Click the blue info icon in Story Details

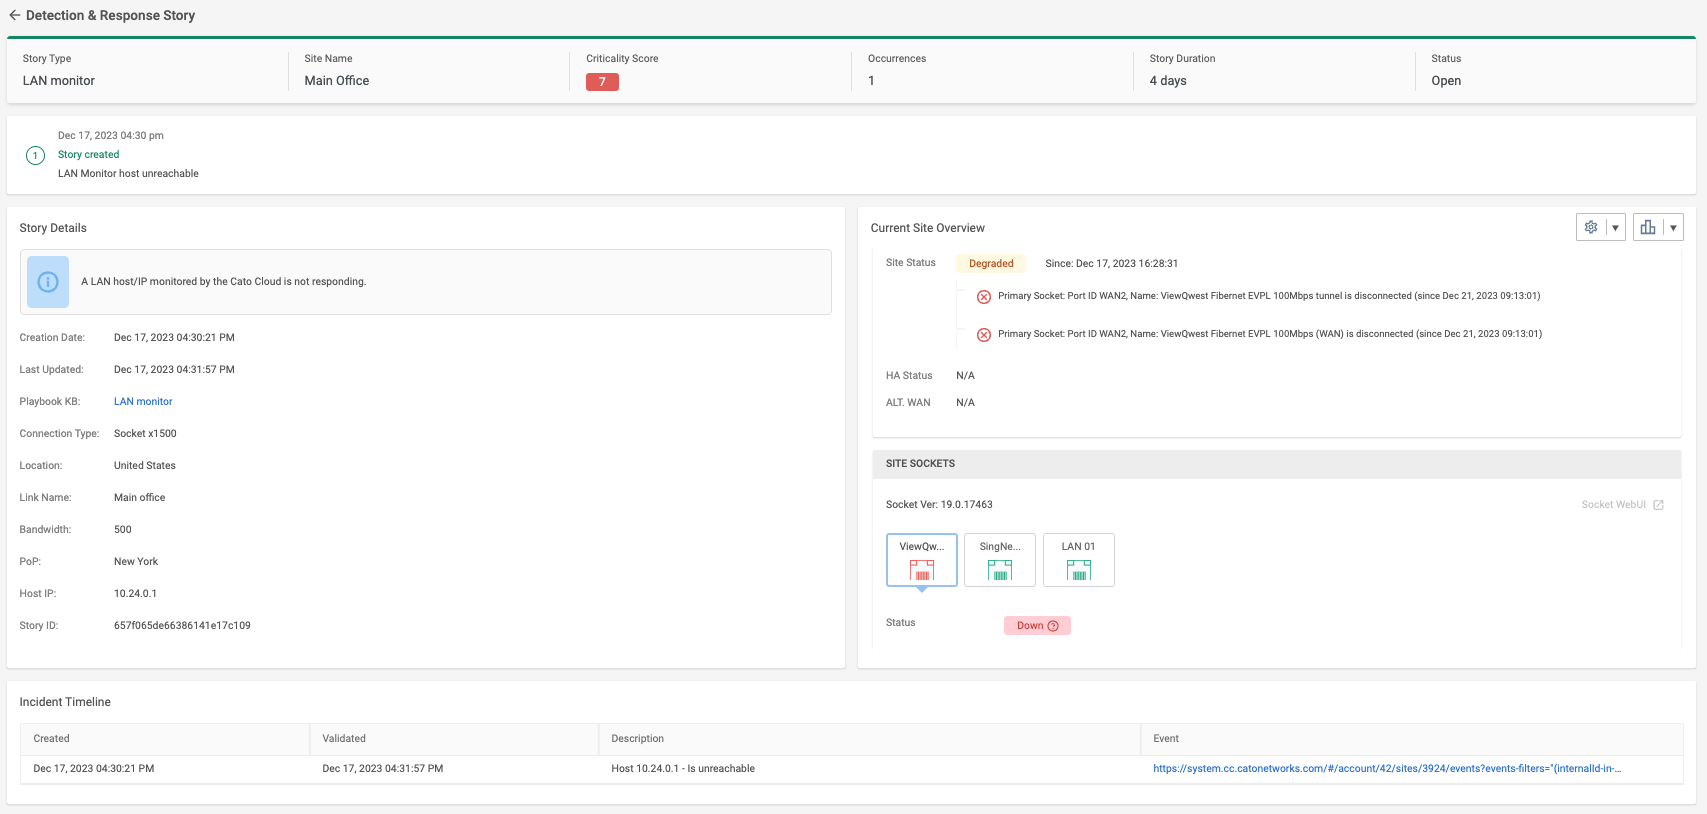click(x=48, y=282)
